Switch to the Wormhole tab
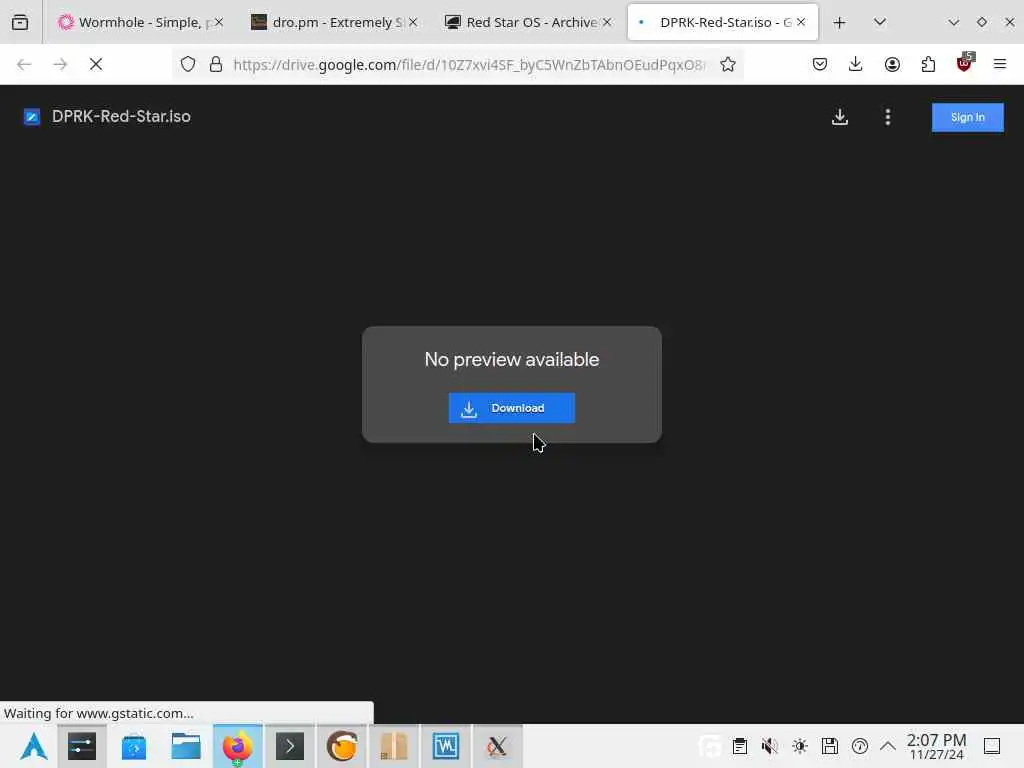The height and width of the screenshot is (768, 1024). [140, 22]
